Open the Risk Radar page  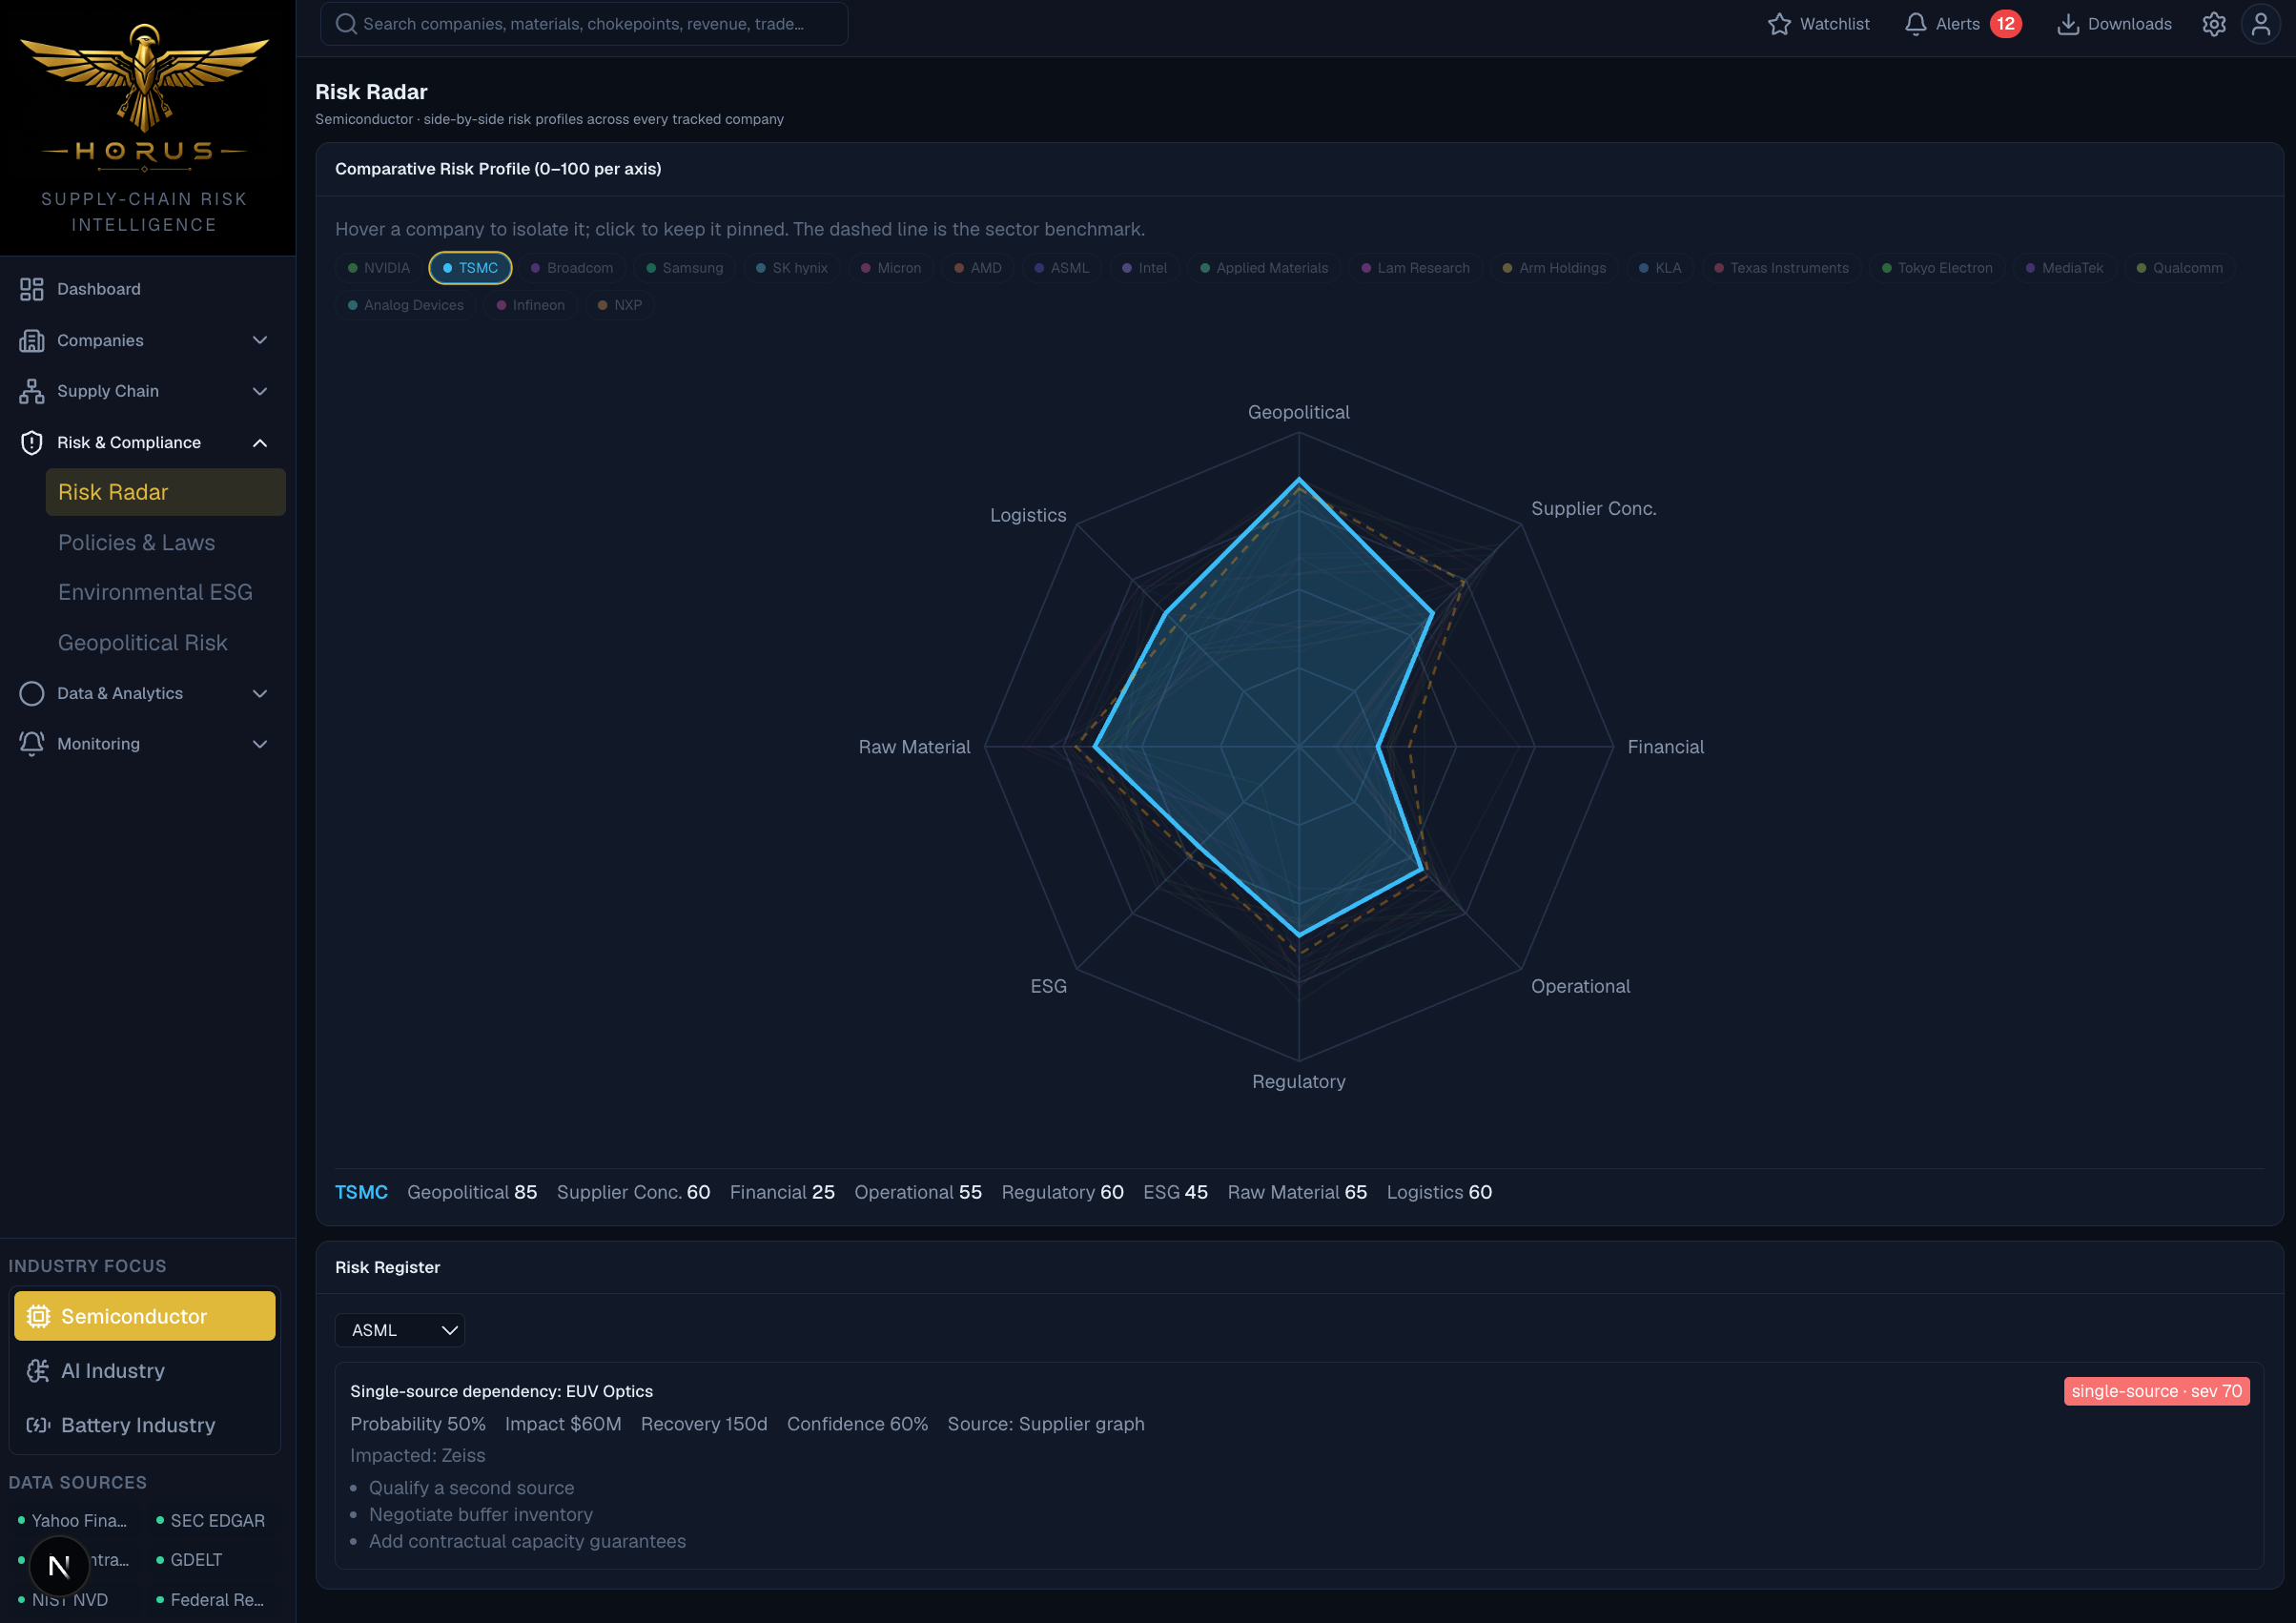tap(166, 492)
